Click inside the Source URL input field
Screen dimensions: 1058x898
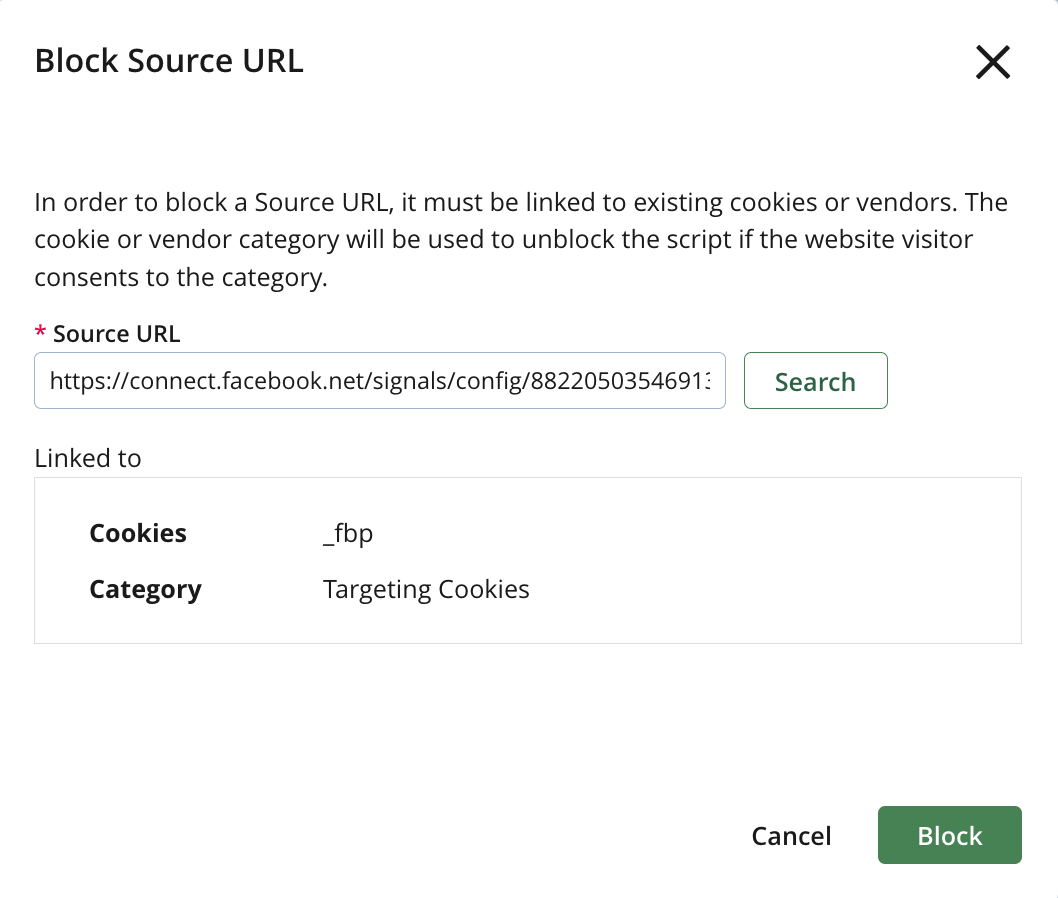380,381
